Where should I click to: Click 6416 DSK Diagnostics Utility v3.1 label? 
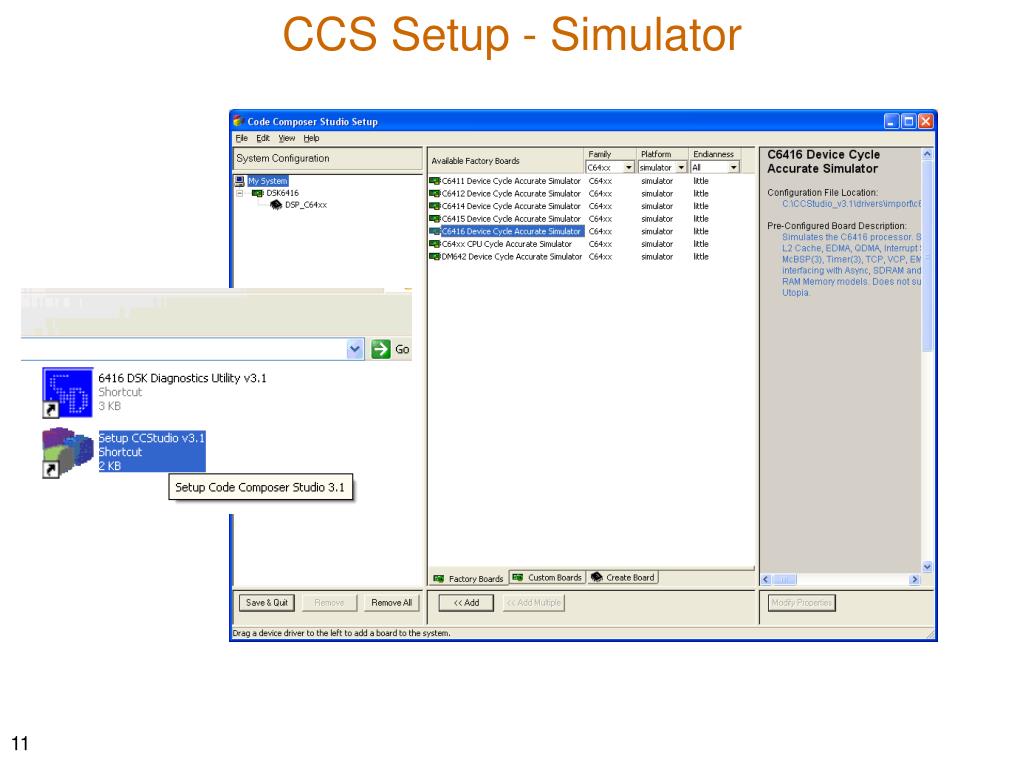click(x=182, y=378)
